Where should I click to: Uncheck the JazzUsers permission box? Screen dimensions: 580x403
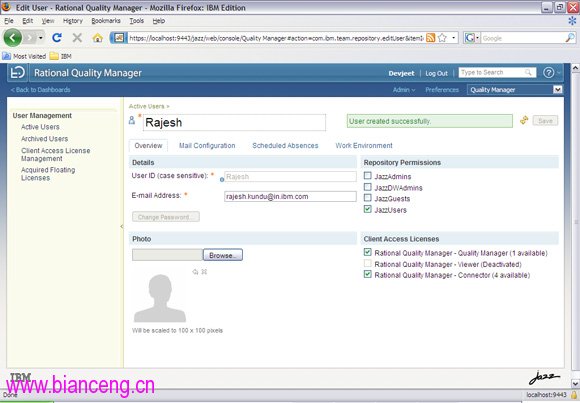point(368,209)
